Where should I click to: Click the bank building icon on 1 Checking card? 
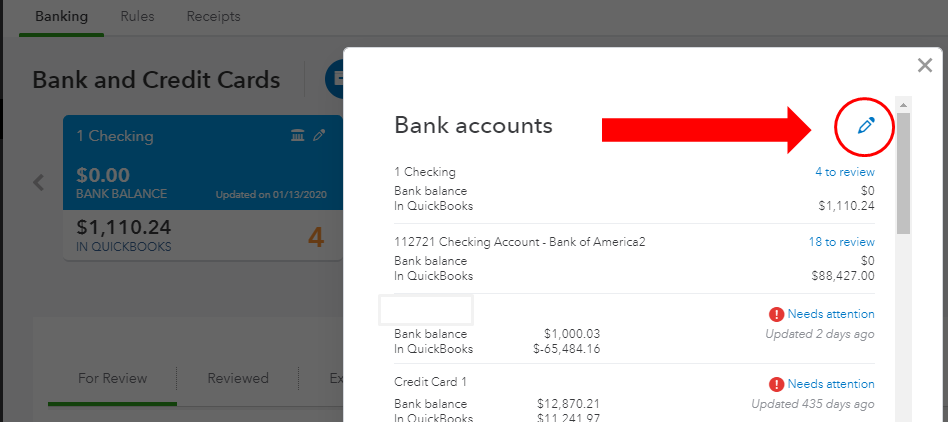297,135
